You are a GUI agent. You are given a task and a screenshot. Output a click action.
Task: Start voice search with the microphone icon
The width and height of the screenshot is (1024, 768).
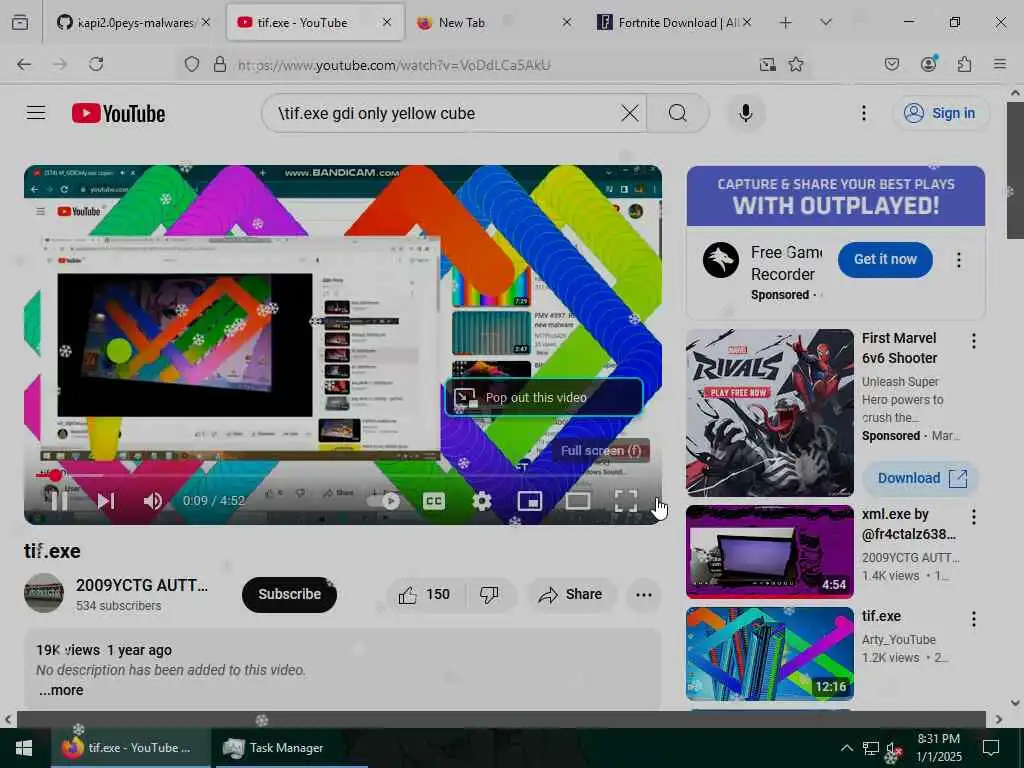(x=745, y=114)
